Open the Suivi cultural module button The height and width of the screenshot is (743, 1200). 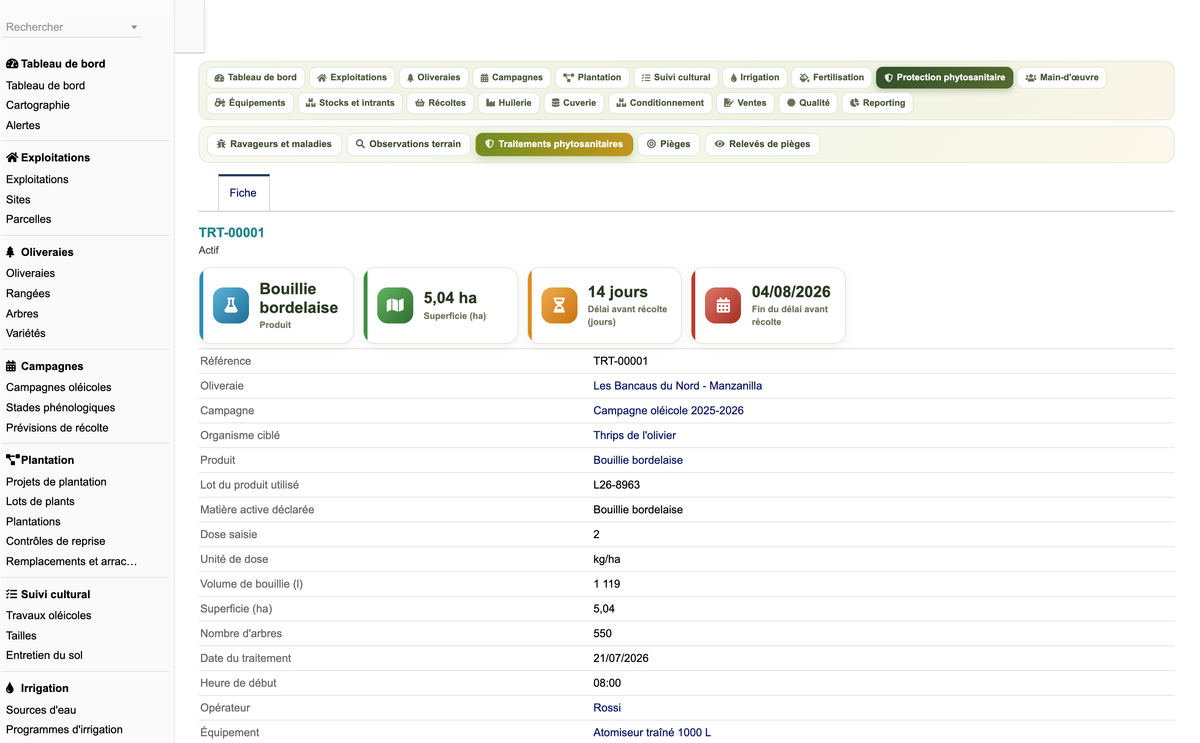(x=676, y=77)
